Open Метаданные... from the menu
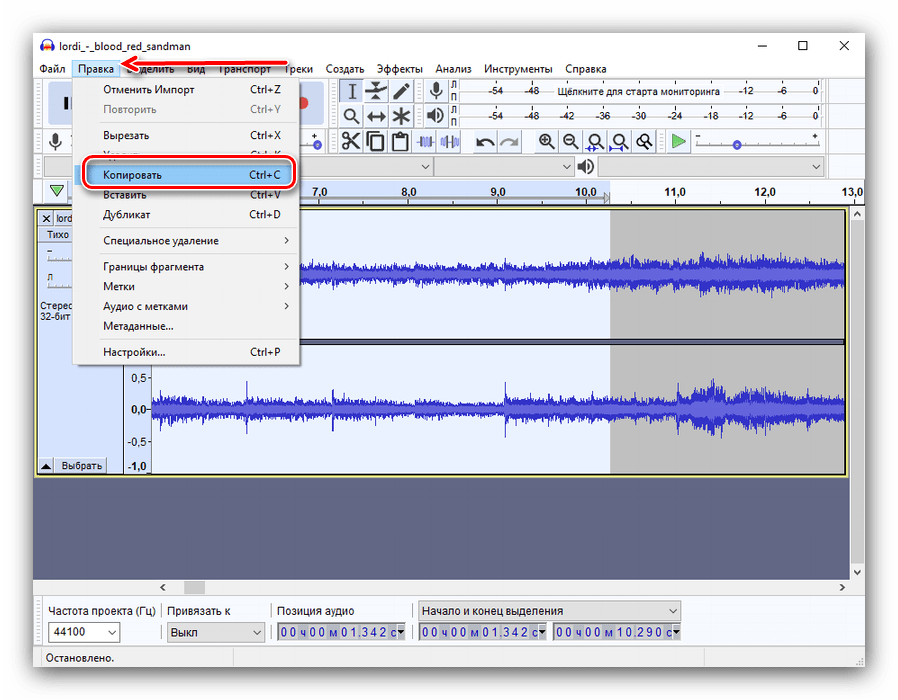 click(186, 326)
